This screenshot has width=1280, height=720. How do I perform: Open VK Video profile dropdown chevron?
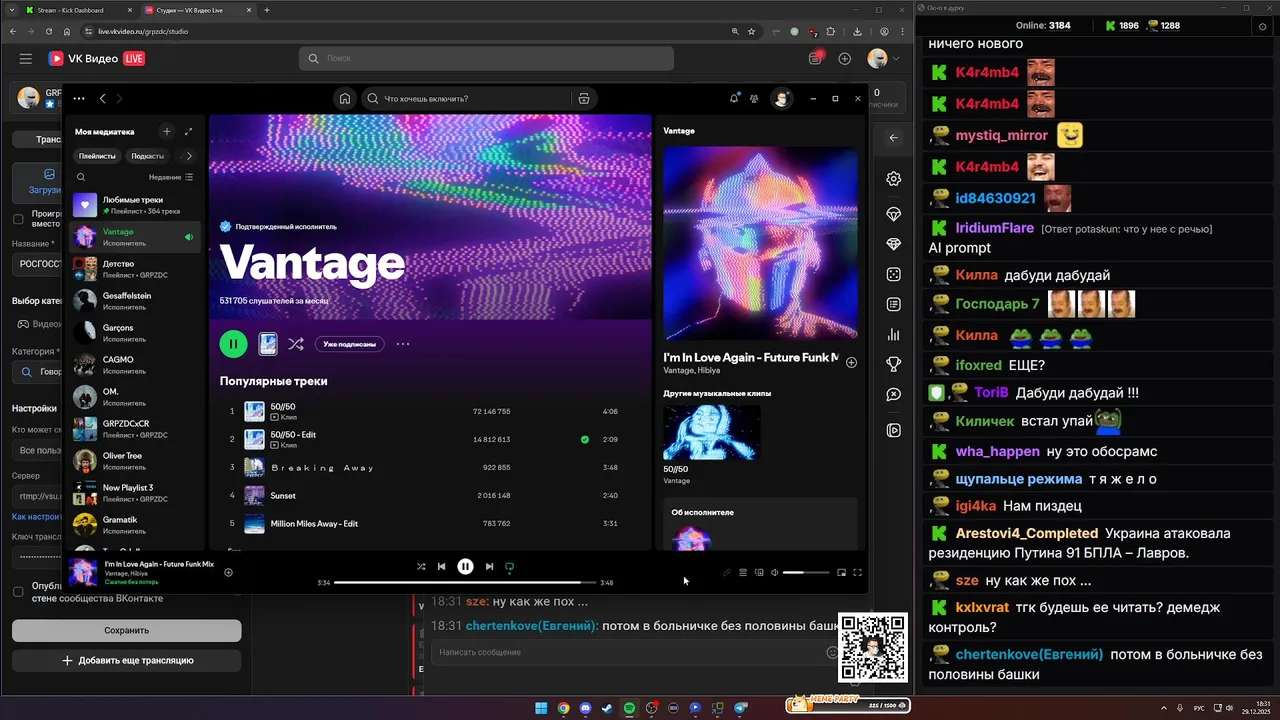(897, 59)
